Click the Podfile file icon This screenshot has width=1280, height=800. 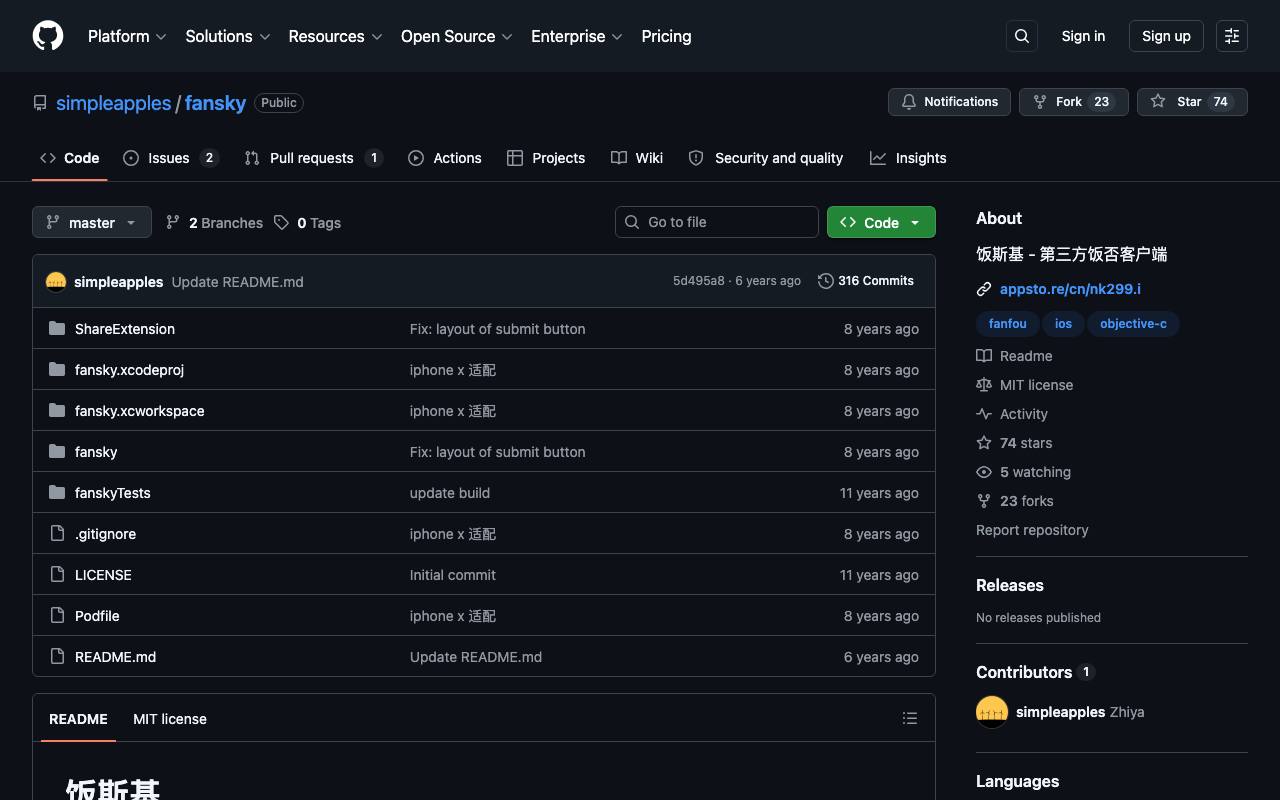[x=57, y=616]
